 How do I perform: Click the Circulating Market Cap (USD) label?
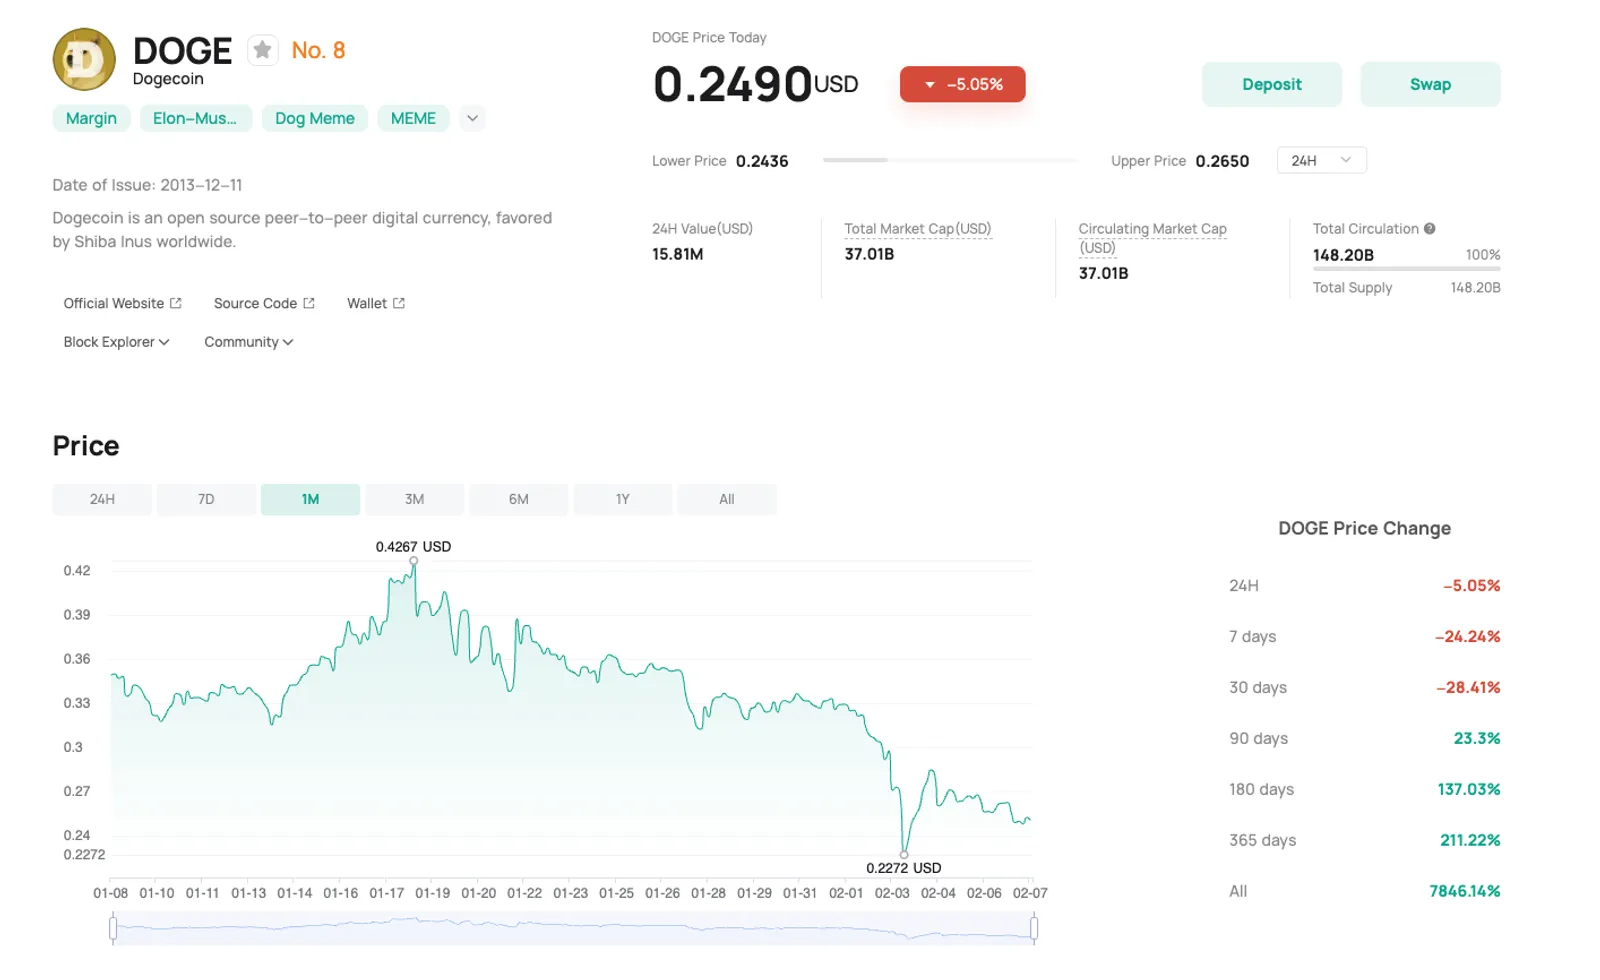[x=1152, y=238]
